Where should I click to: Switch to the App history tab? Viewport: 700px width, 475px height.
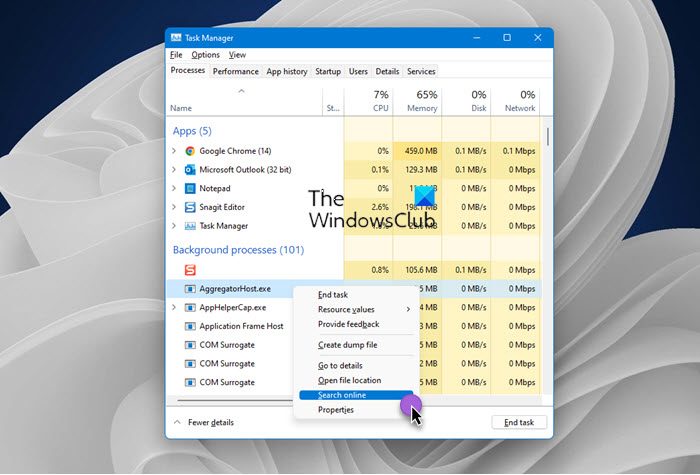pos(287,71)
